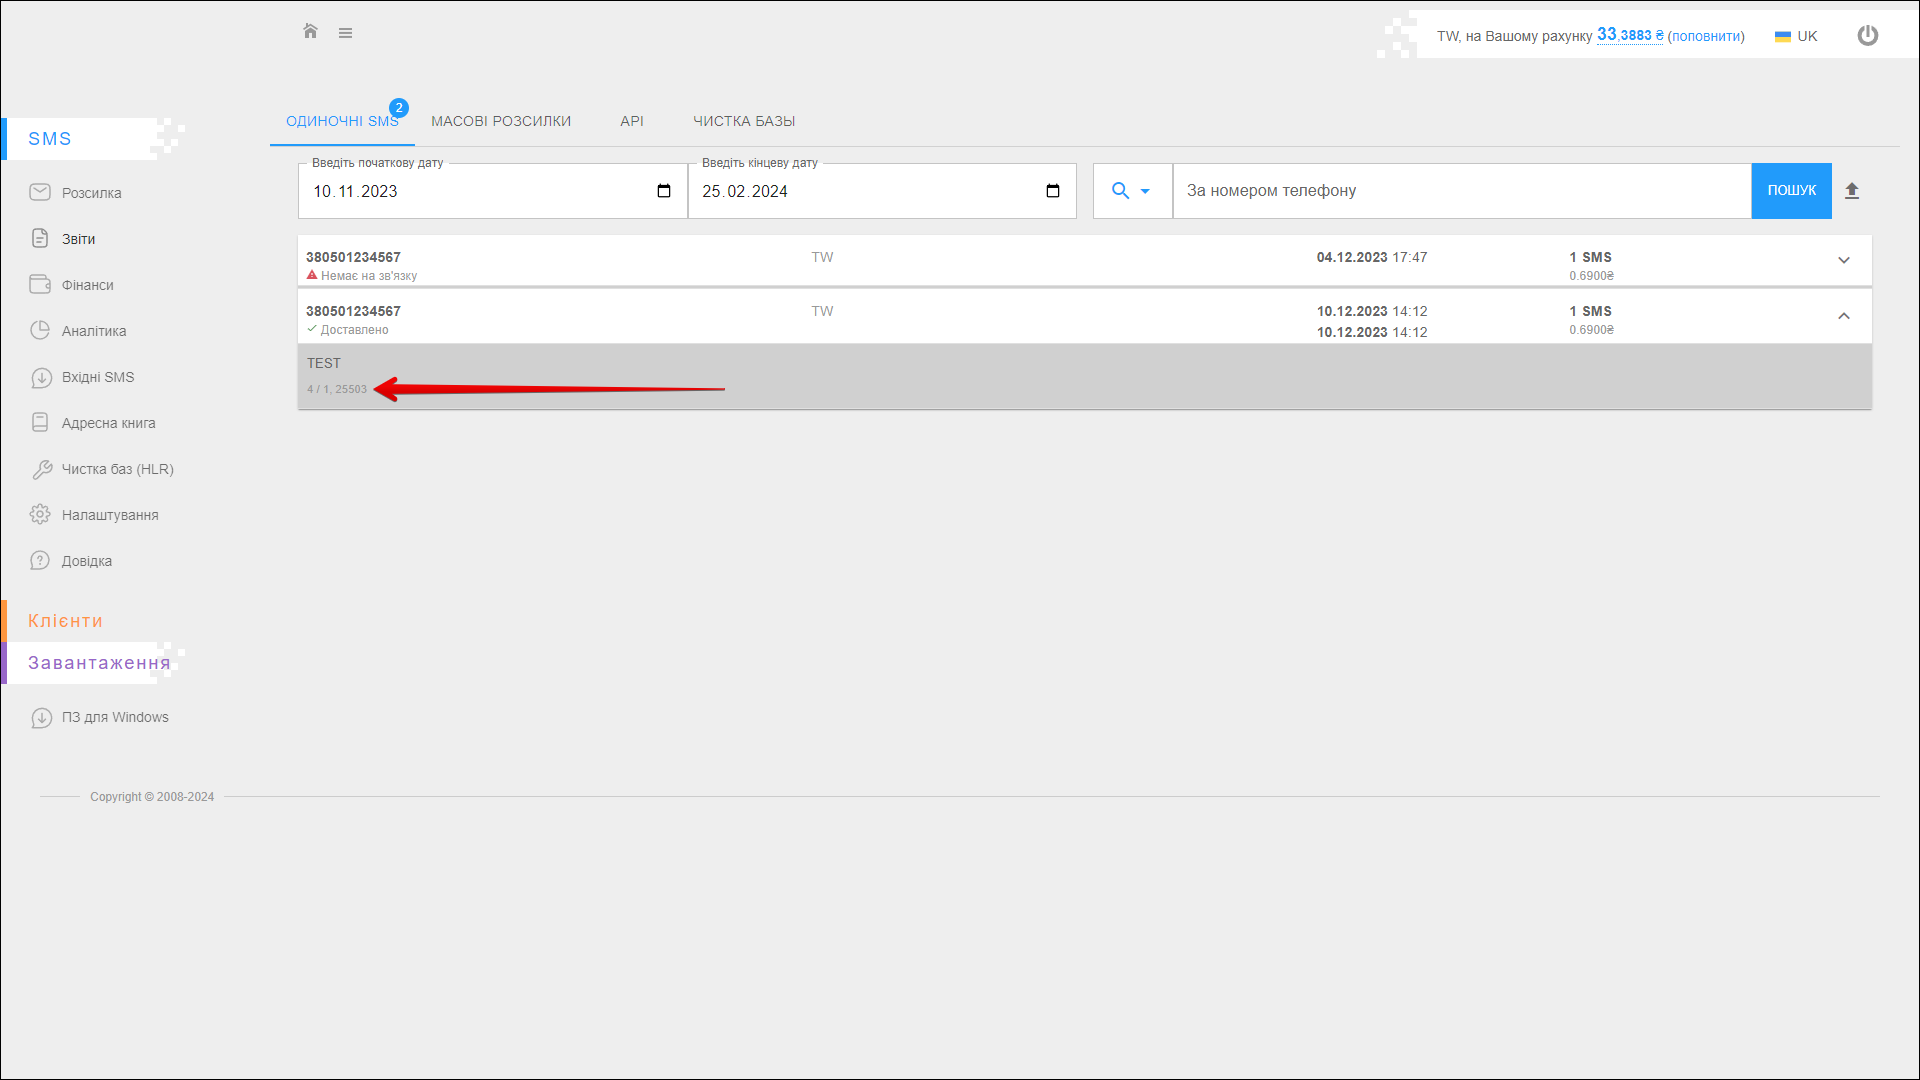Open calendar picker for start date

[x=664, y=191]
